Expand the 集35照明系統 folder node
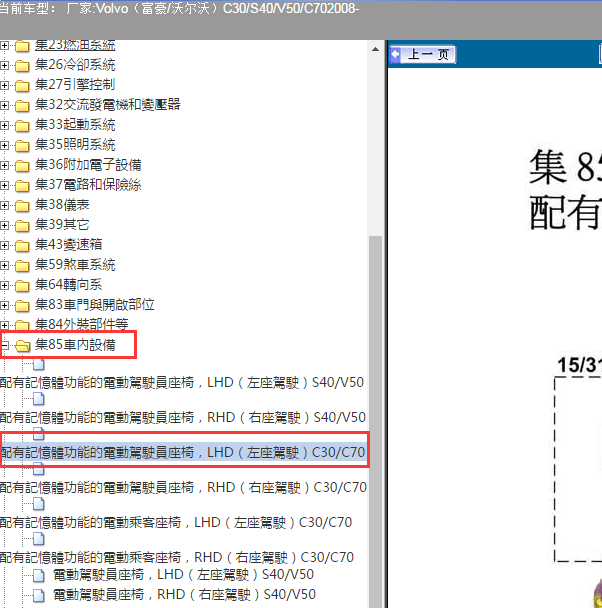This screenshot has width=602, height=608. [4, 145]
